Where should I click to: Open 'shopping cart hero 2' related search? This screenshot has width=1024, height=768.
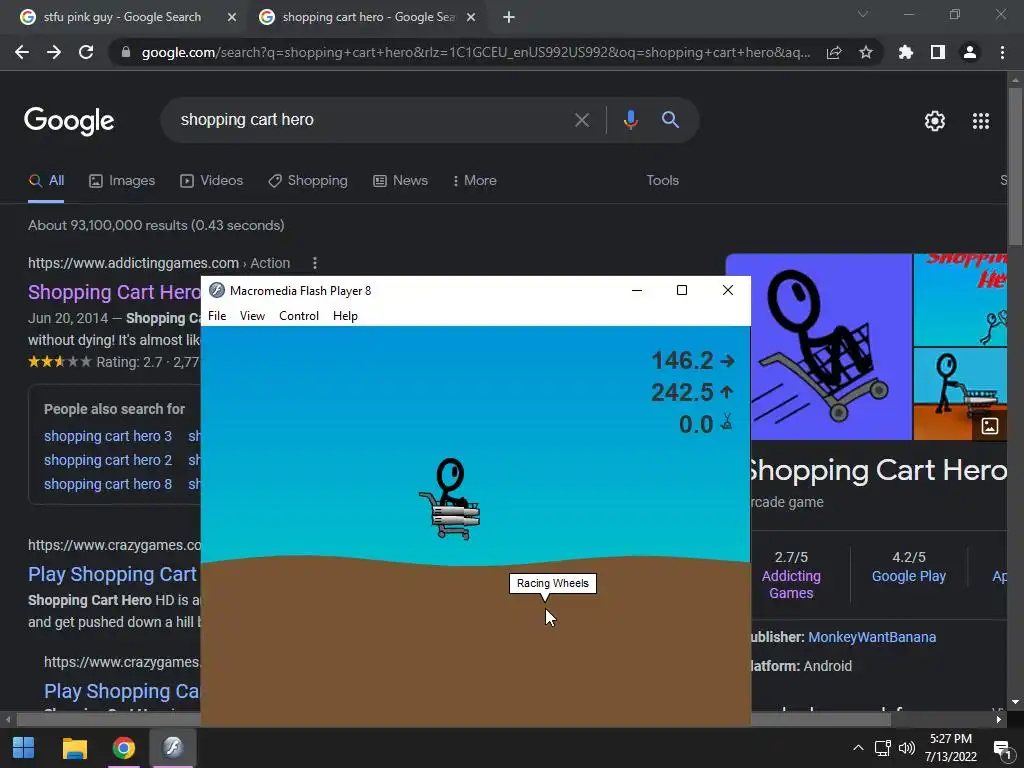108,460
